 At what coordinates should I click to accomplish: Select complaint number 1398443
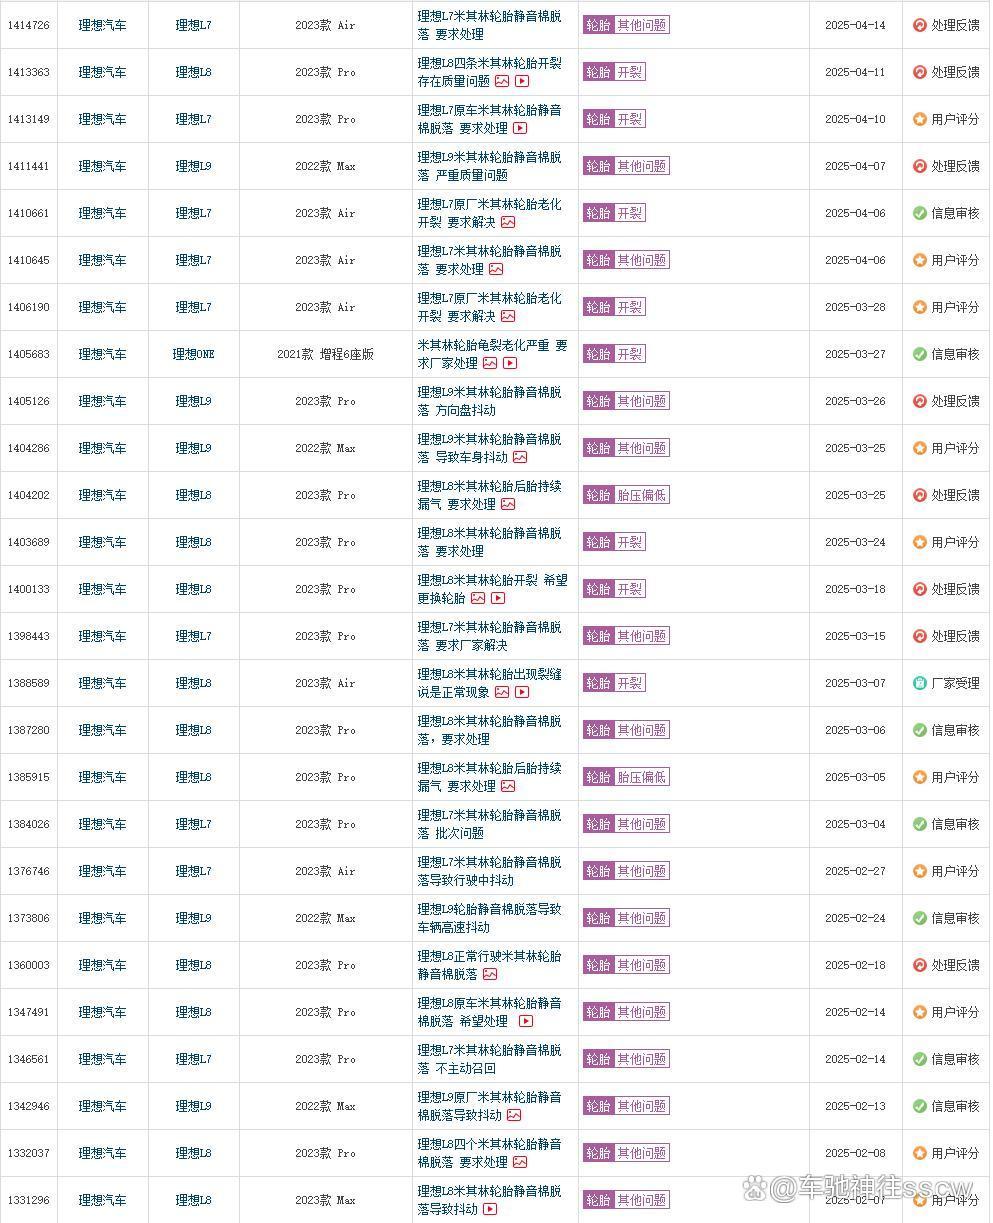pyautogui.click(x=28, y=636)
